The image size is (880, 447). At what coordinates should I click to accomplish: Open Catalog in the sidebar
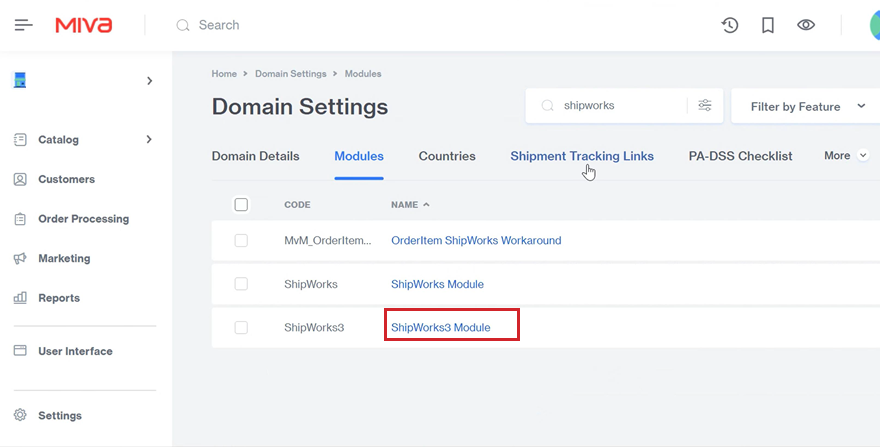pos(58,139)
